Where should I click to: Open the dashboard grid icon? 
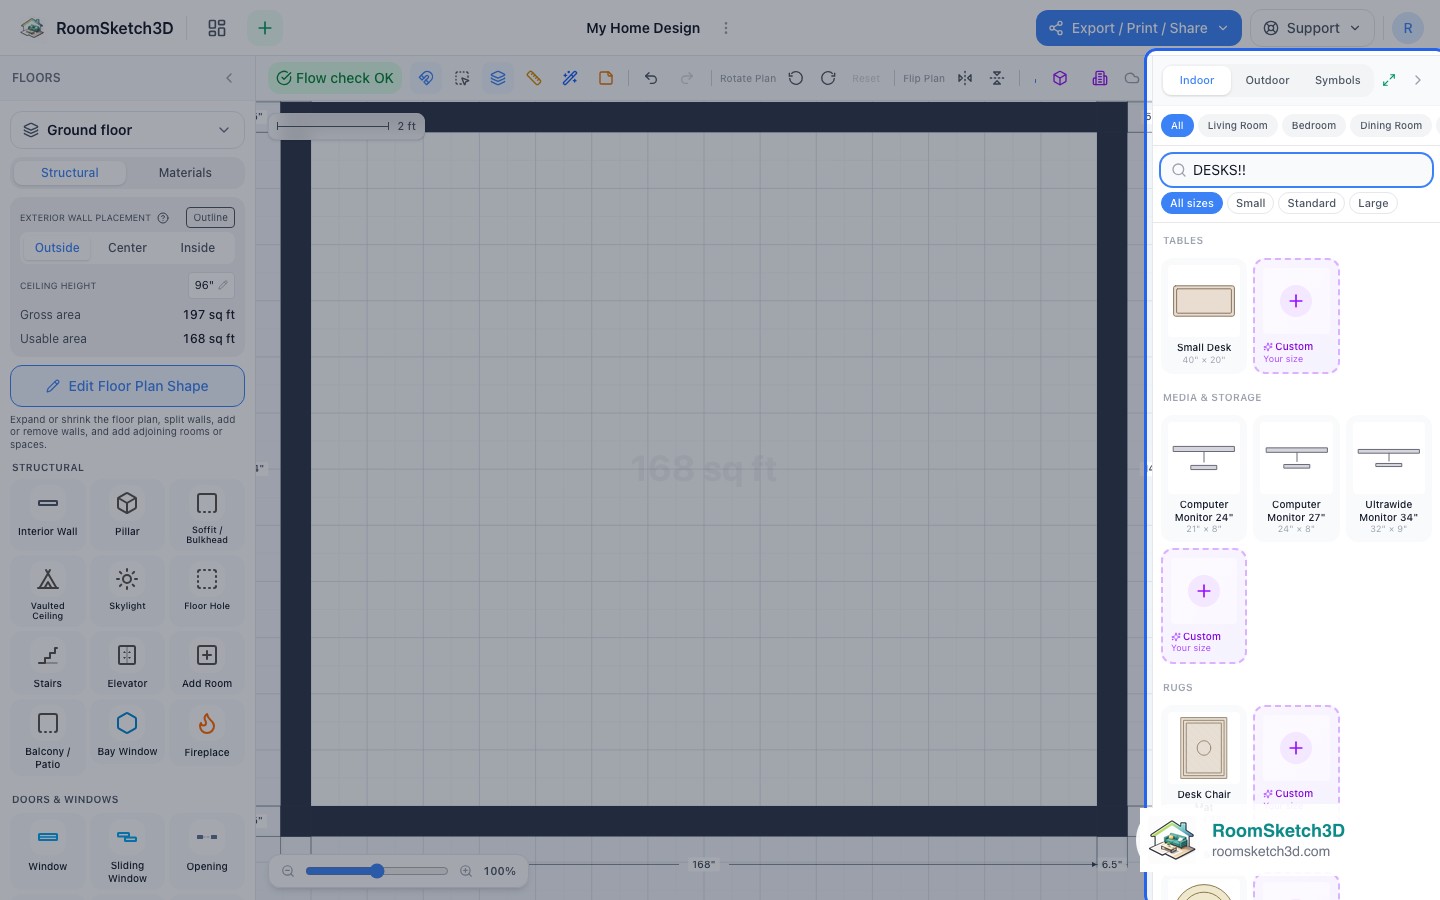point(217,28)
